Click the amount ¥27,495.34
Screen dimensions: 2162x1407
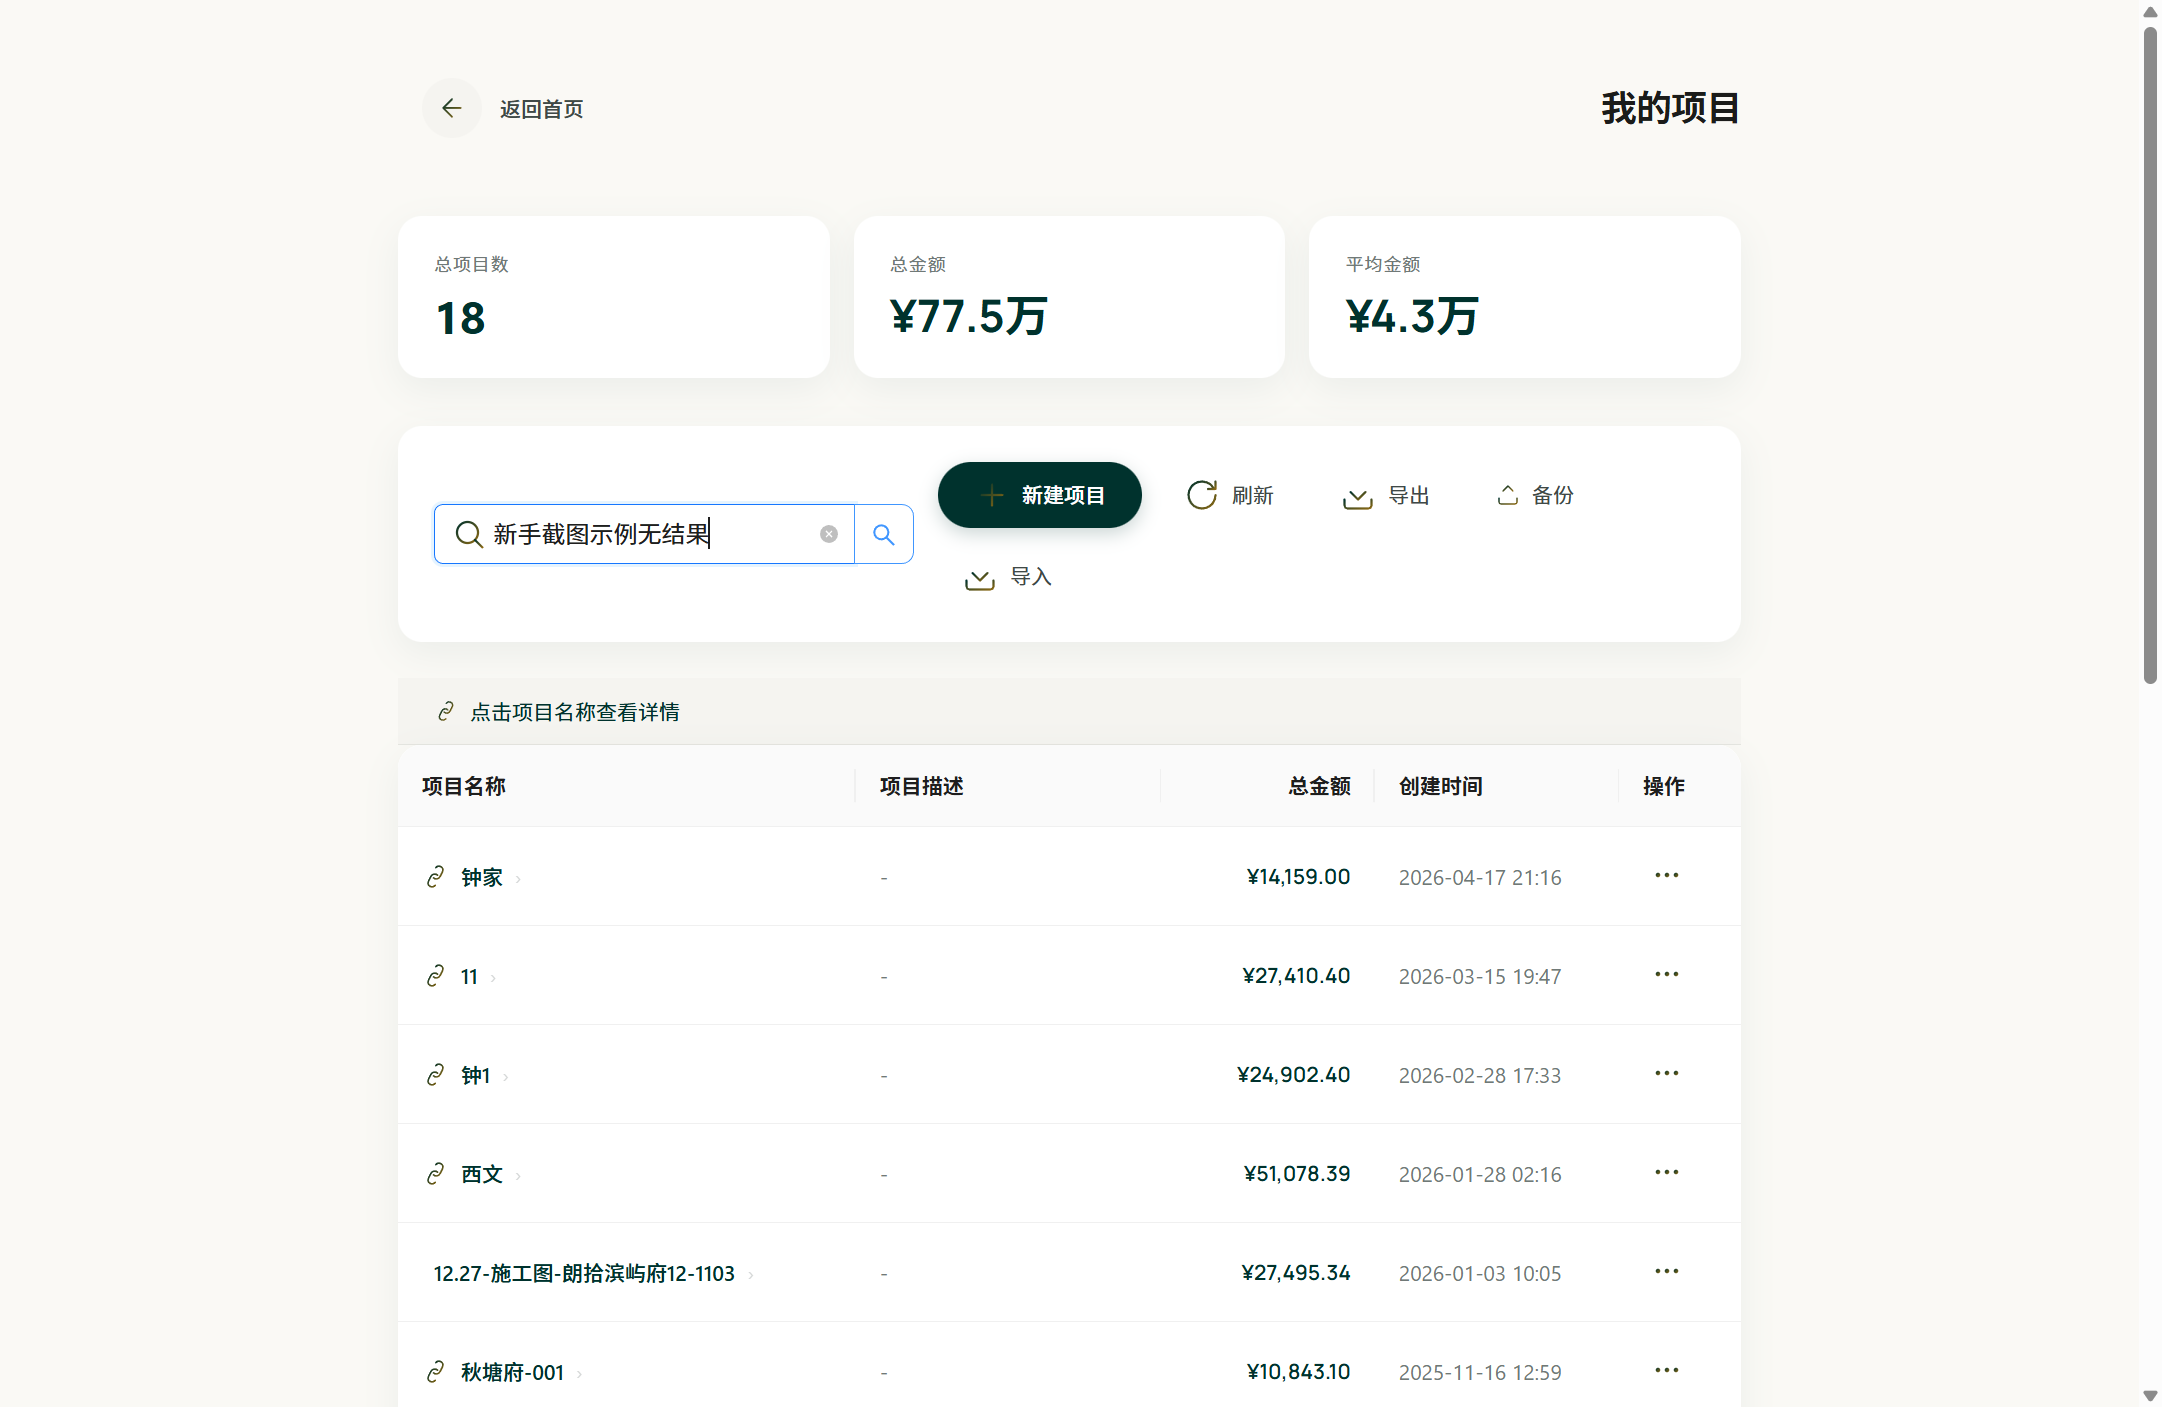click(1296, 1273)
